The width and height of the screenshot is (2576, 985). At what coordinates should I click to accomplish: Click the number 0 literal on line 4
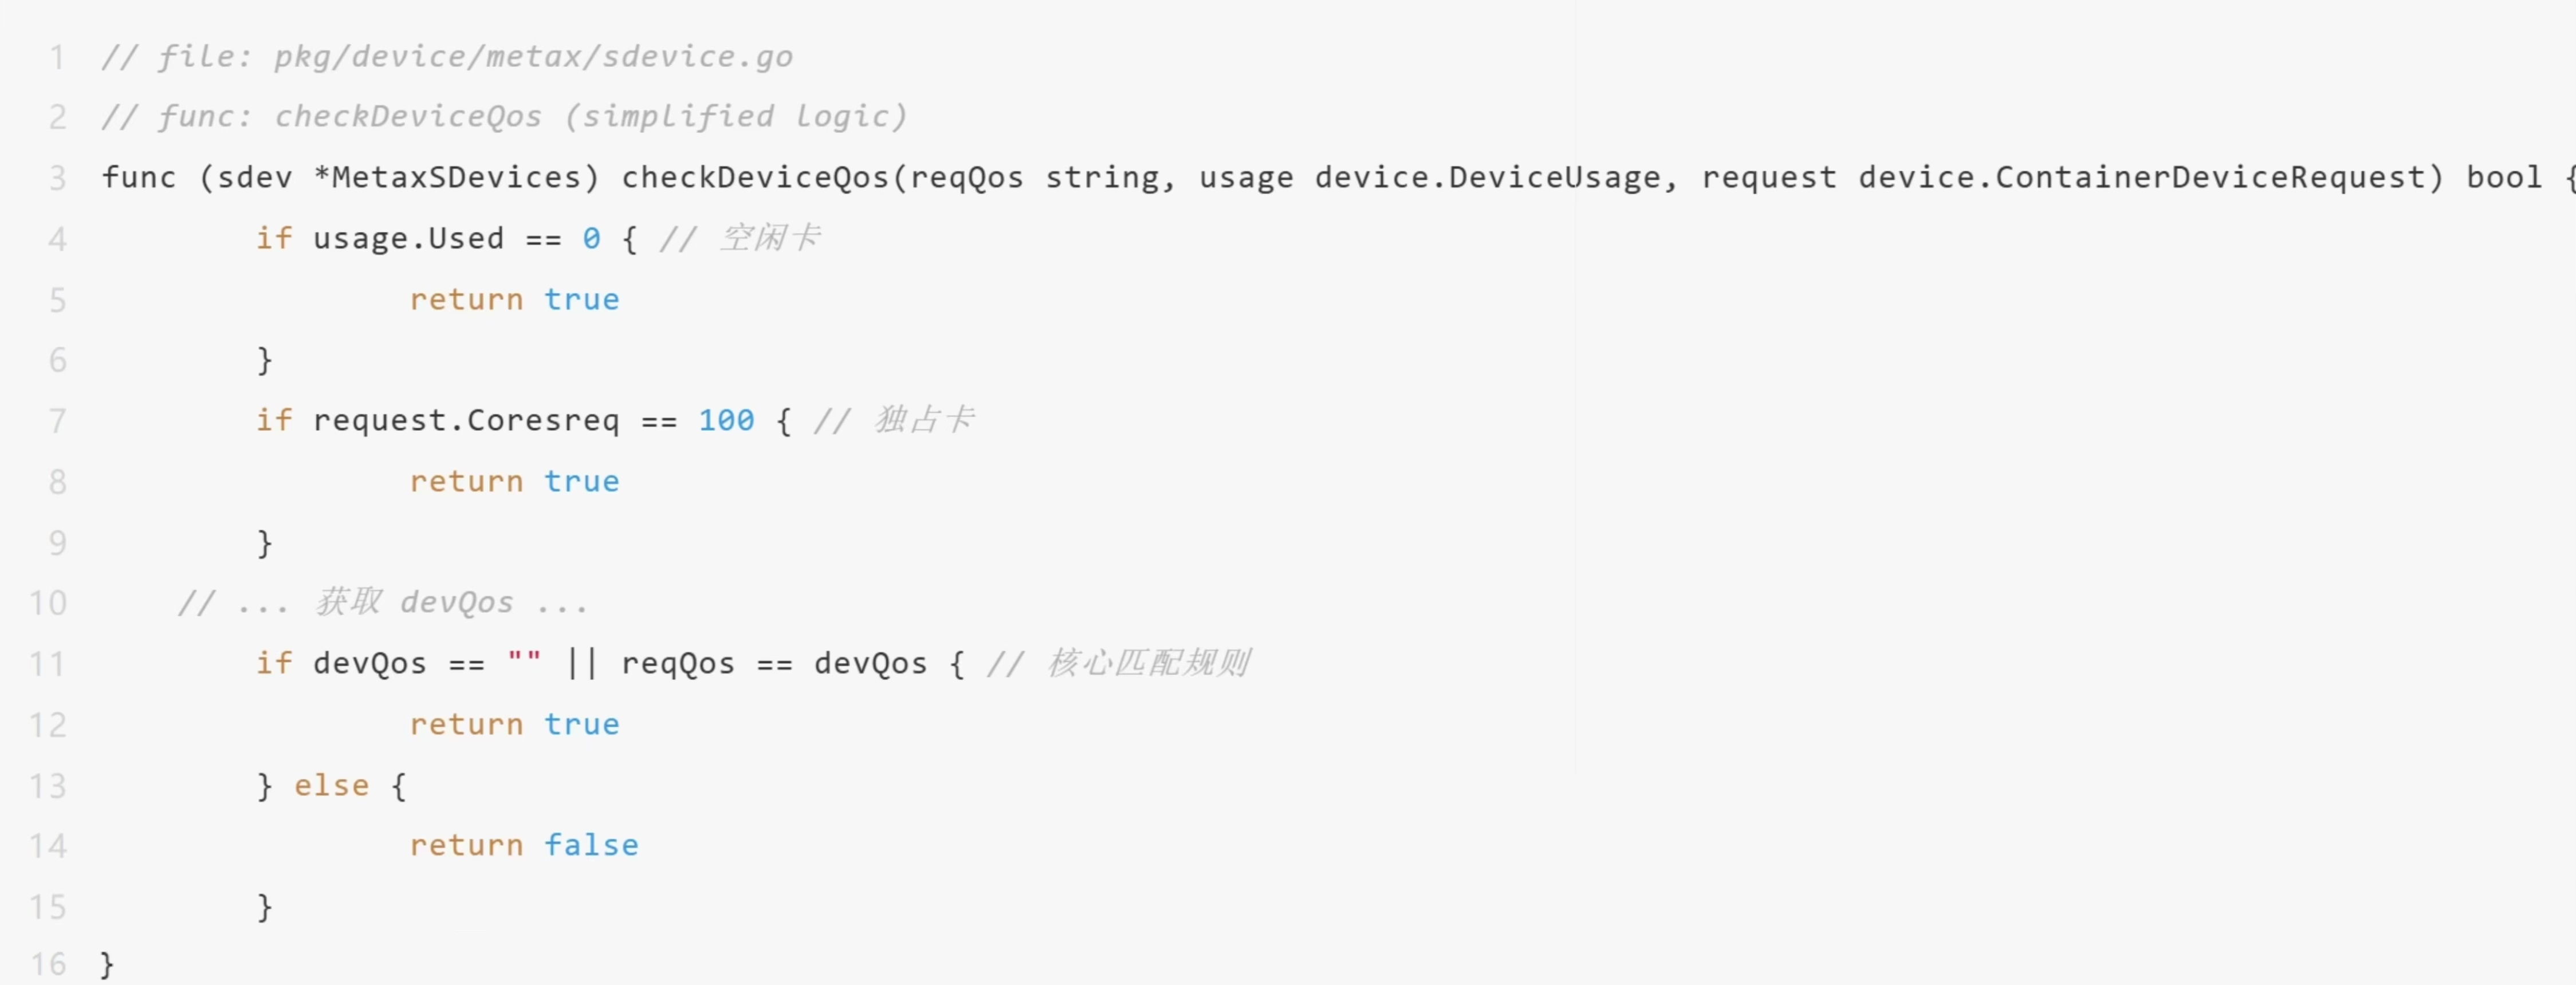(591, 239)
